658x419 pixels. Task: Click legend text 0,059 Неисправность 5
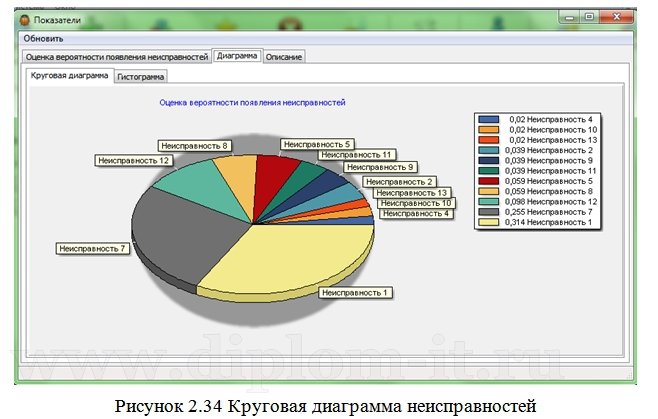tap(548, 181)
